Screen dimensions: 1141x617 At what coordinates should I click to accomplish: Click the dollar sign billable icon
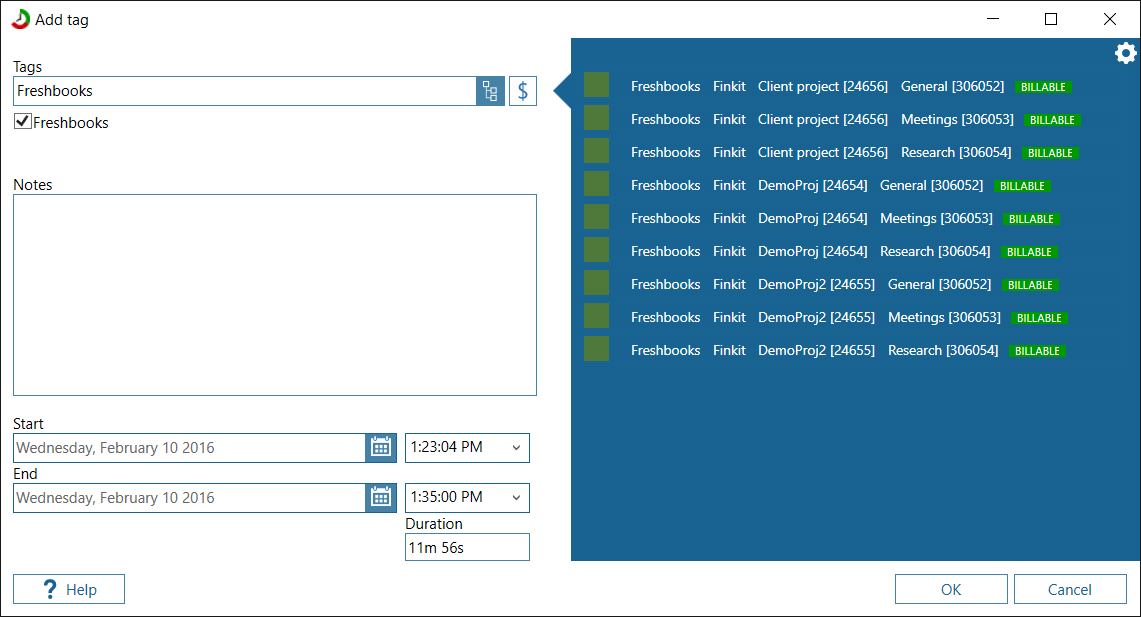522,91
